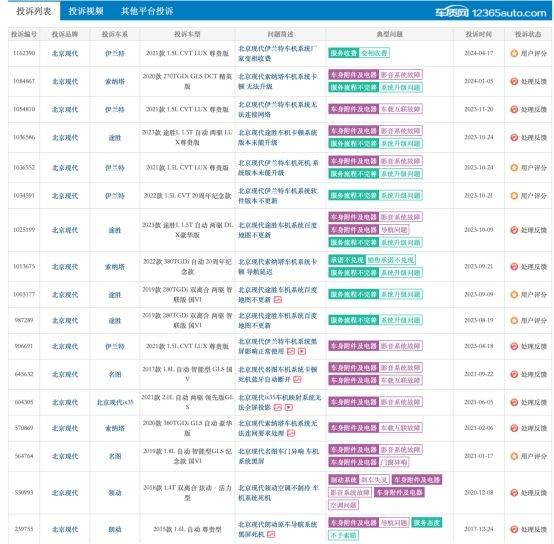The width and height of the screenshot is (554, 544).
Task: Click the 处理反馈 status icon for complaint 1013675
Action: (514, 267)
